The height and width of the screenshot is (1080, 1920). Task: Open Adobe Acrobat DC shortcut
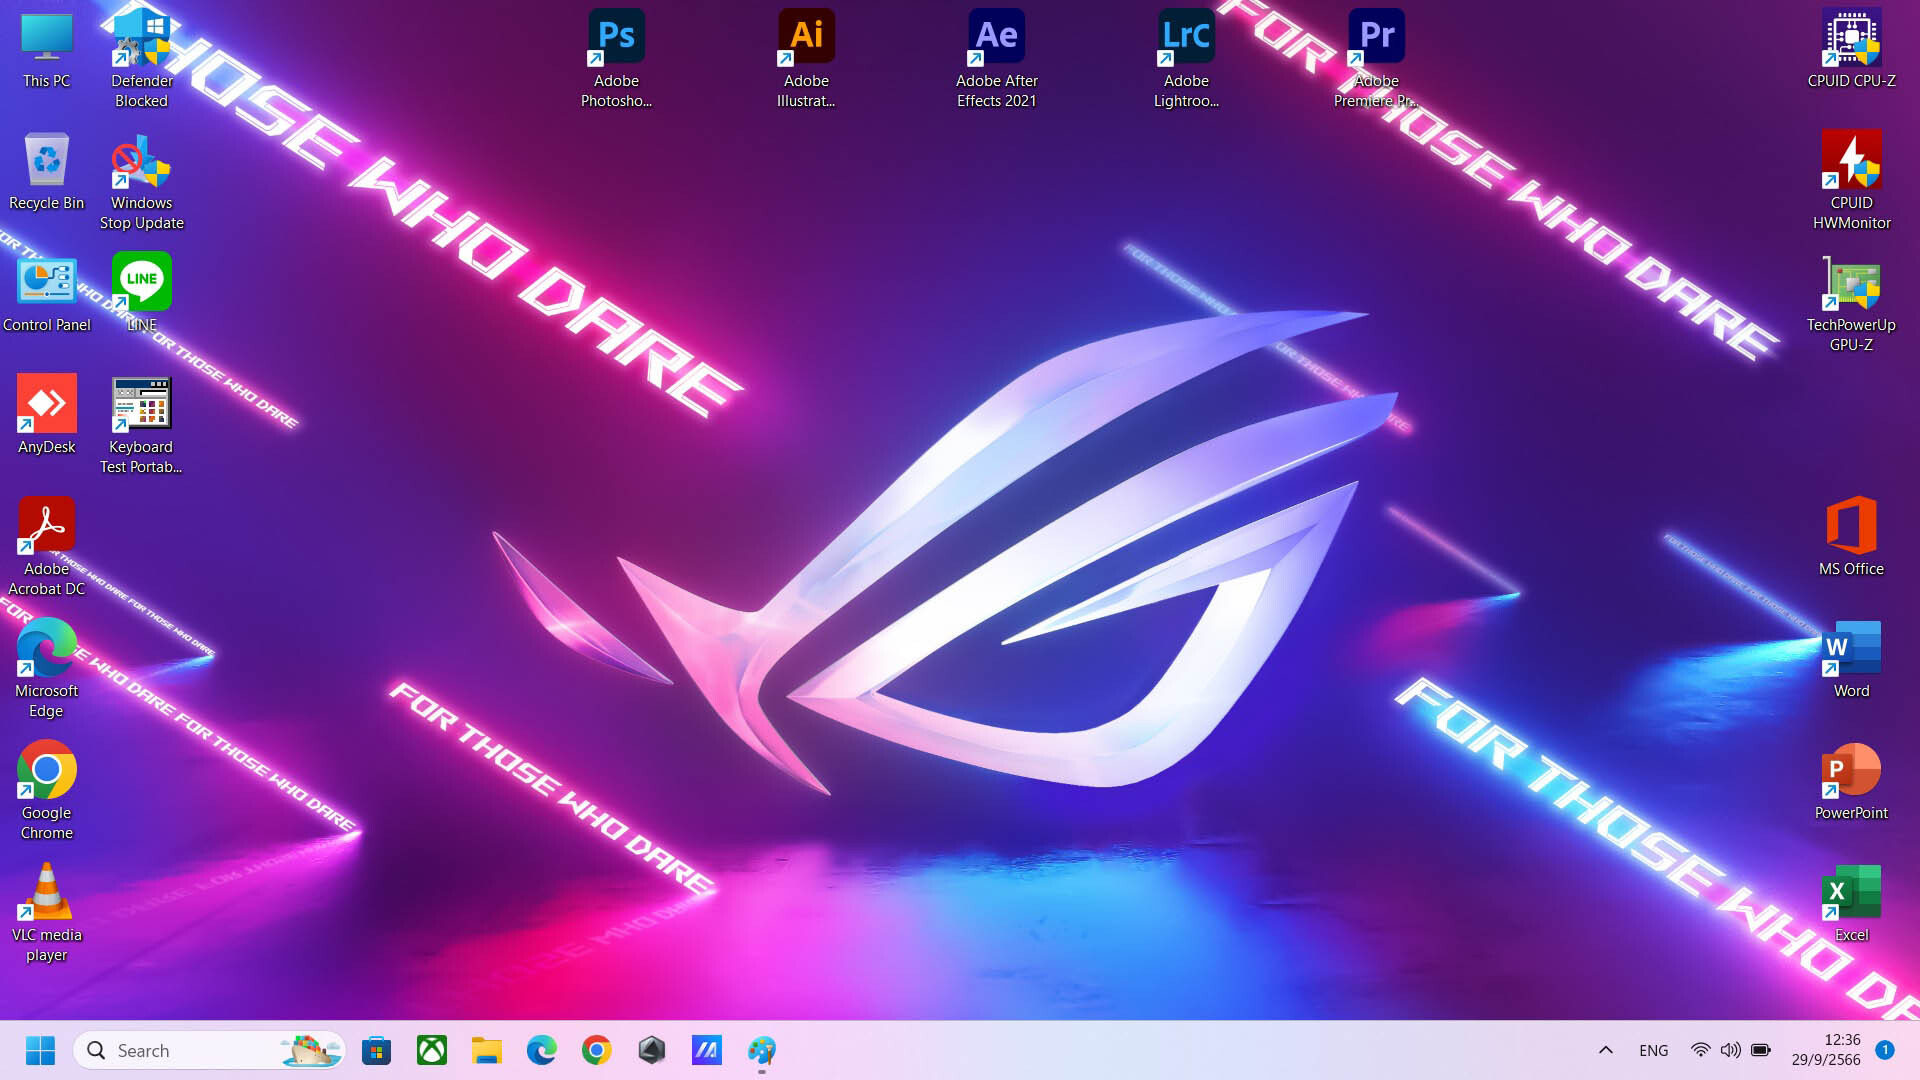coord(46,547)
